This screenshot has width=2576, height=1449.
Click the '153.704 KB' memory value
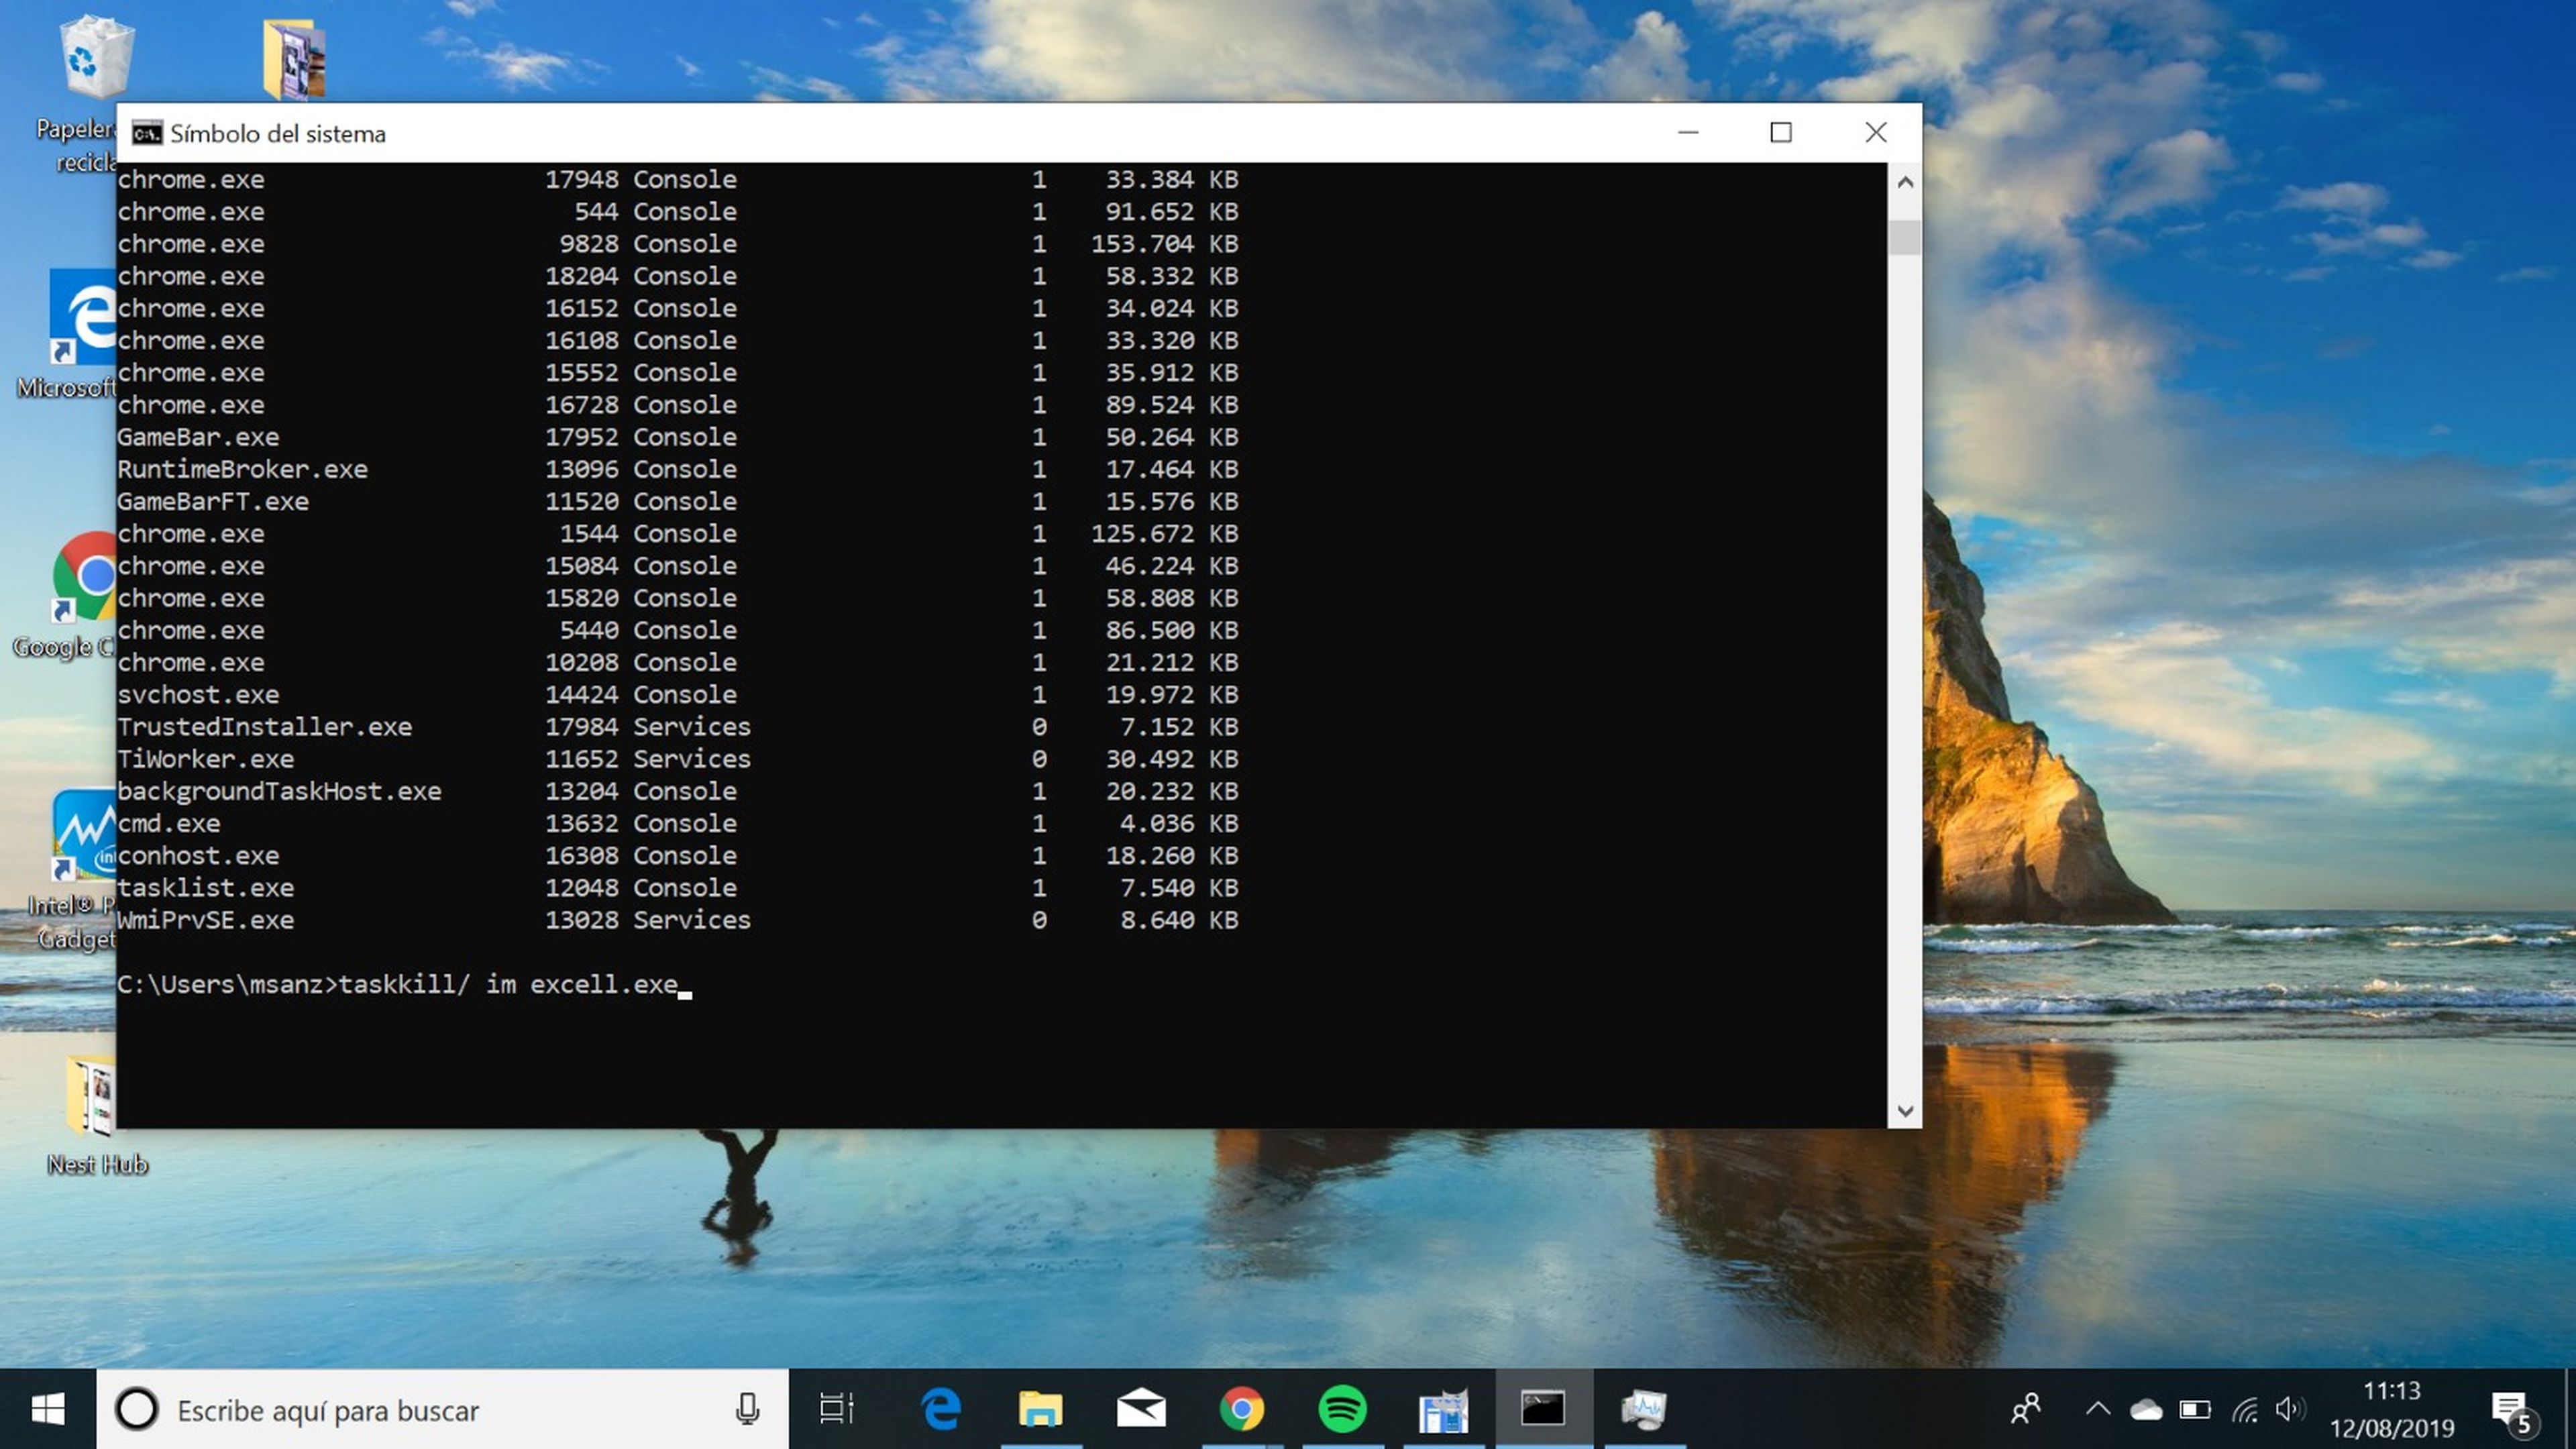[x=1164, y=244]
